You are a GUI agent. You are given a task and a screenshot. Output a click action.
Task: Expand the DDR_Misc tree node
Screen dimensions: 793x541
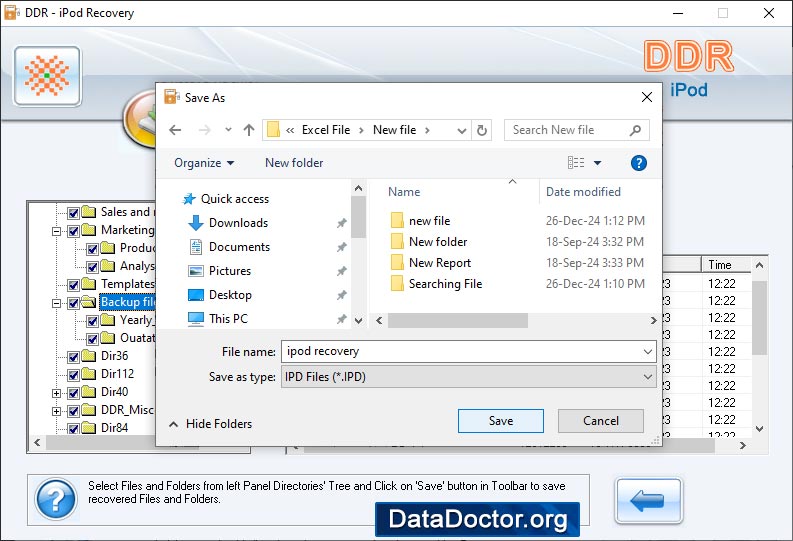(57, 411)
